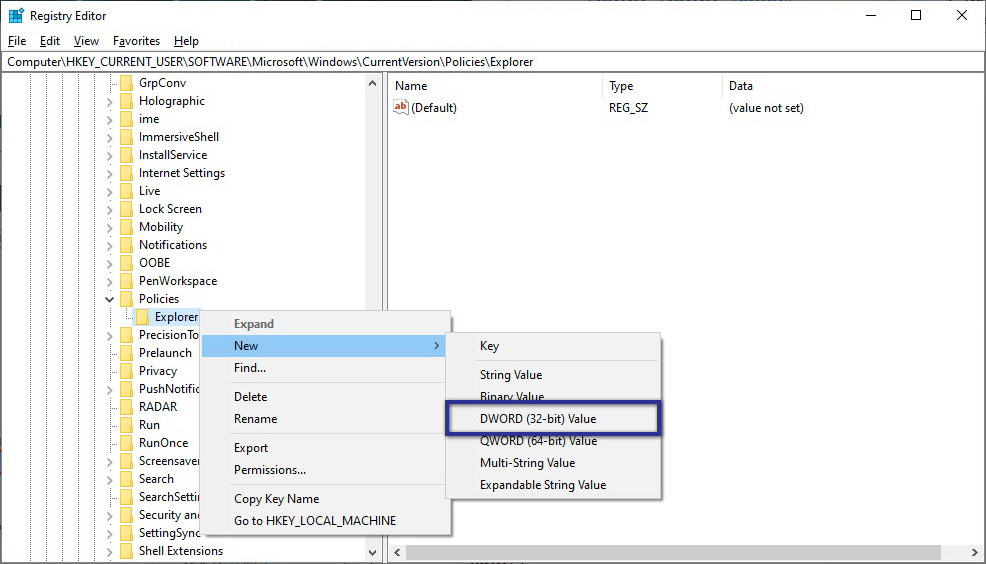
Task: Click the Registry Editor app icon in title bar
Action: (16, 16)
